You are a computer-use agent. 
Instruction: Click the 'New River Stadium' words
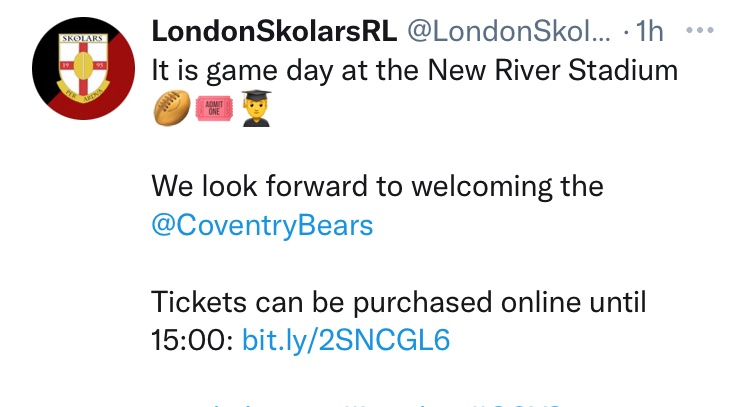[x=553, y=70]
